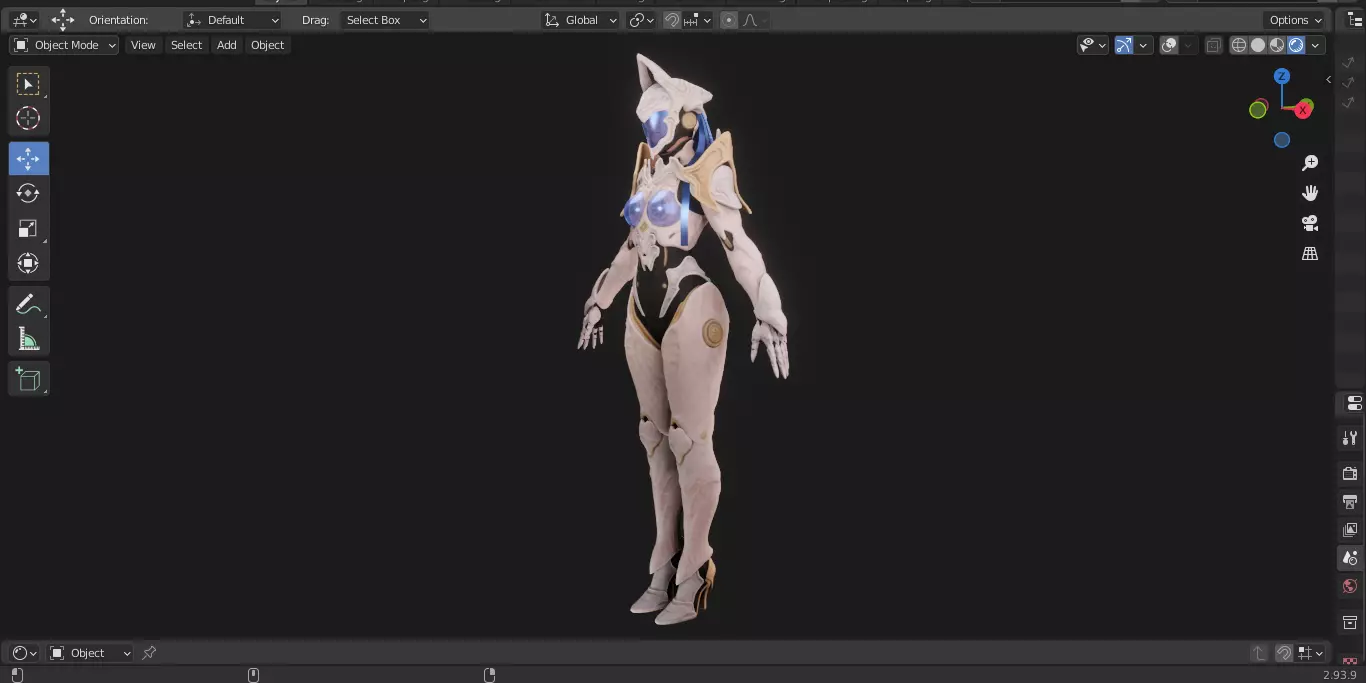Toggle Show Overlays button
The width and height of the screenshot is (1366, 683).
(1169, 45)
